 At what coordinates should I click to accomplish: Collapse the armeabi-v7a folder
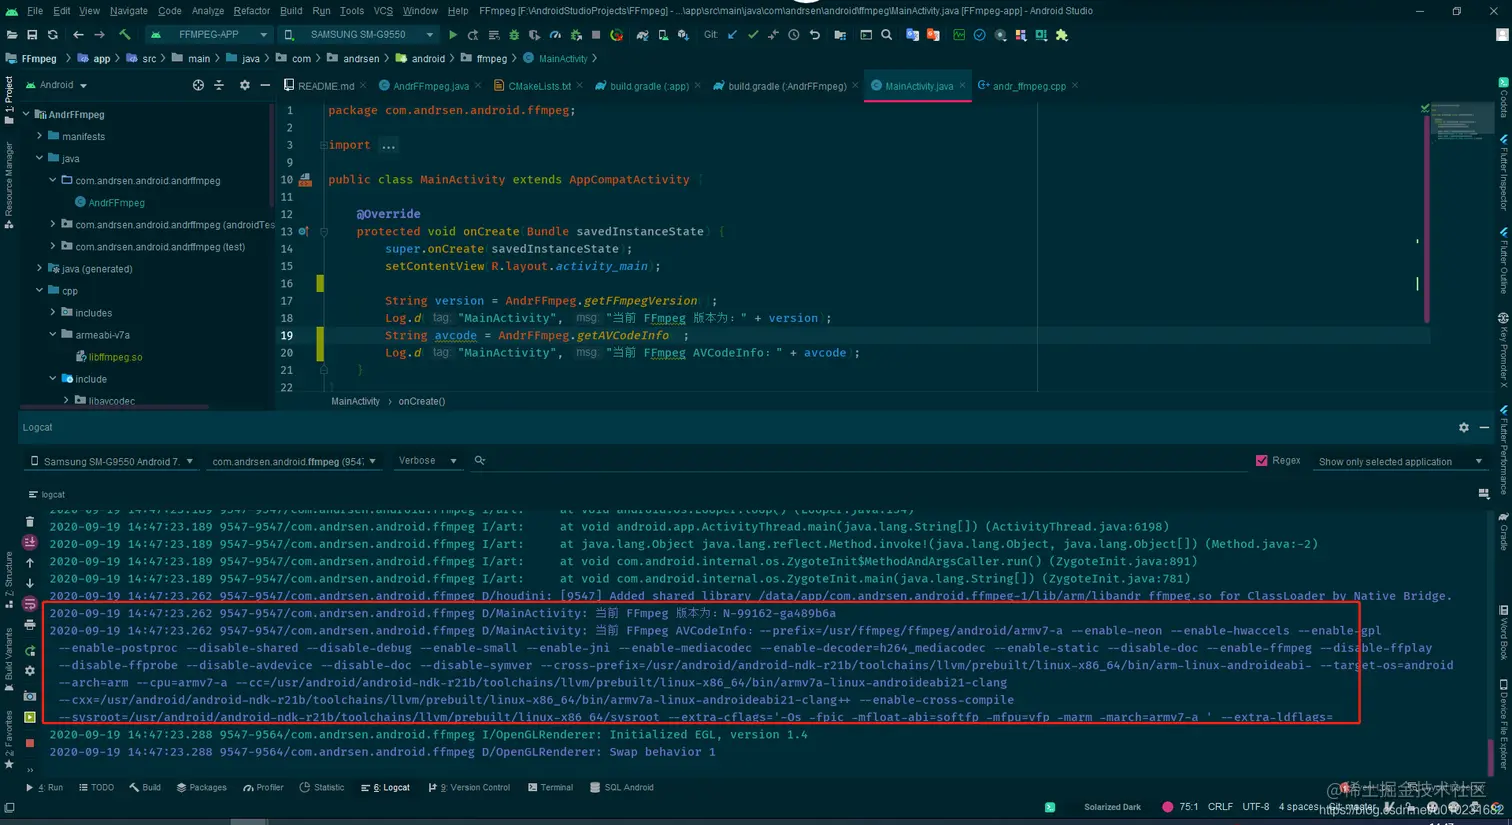coord(53,334)
